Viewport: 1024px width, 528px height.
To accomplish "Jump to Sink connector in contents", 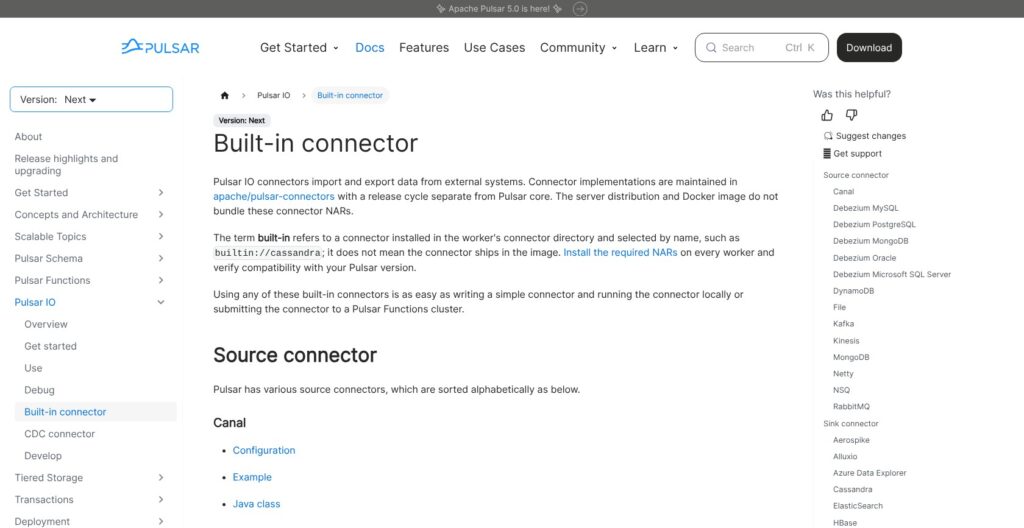I will 850,423.
